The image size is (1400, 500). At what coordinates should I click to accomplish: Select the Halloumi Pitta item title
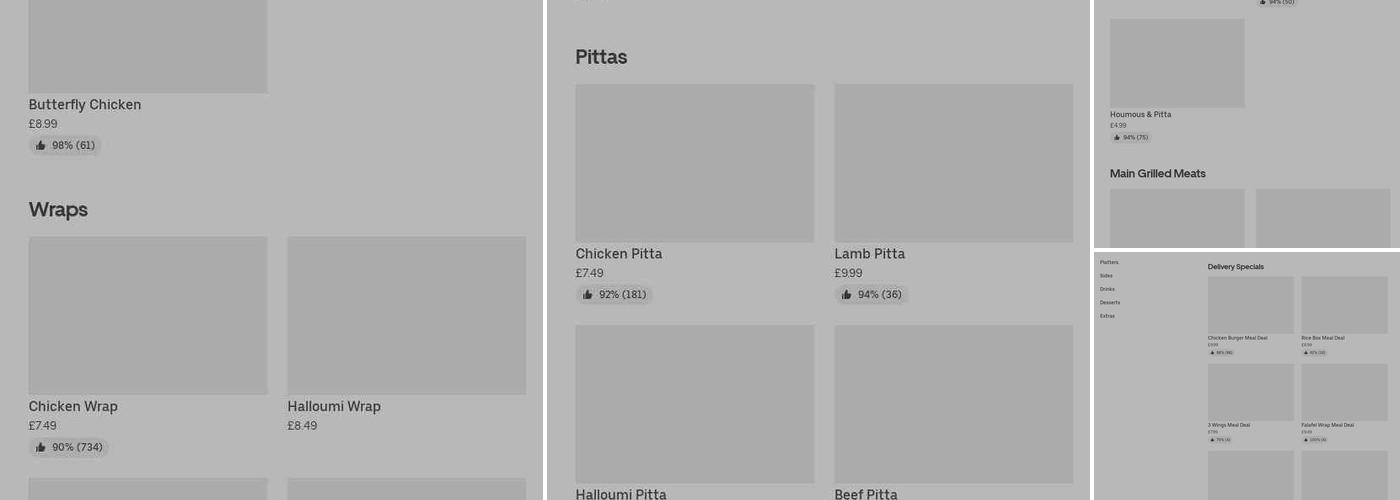621,494
